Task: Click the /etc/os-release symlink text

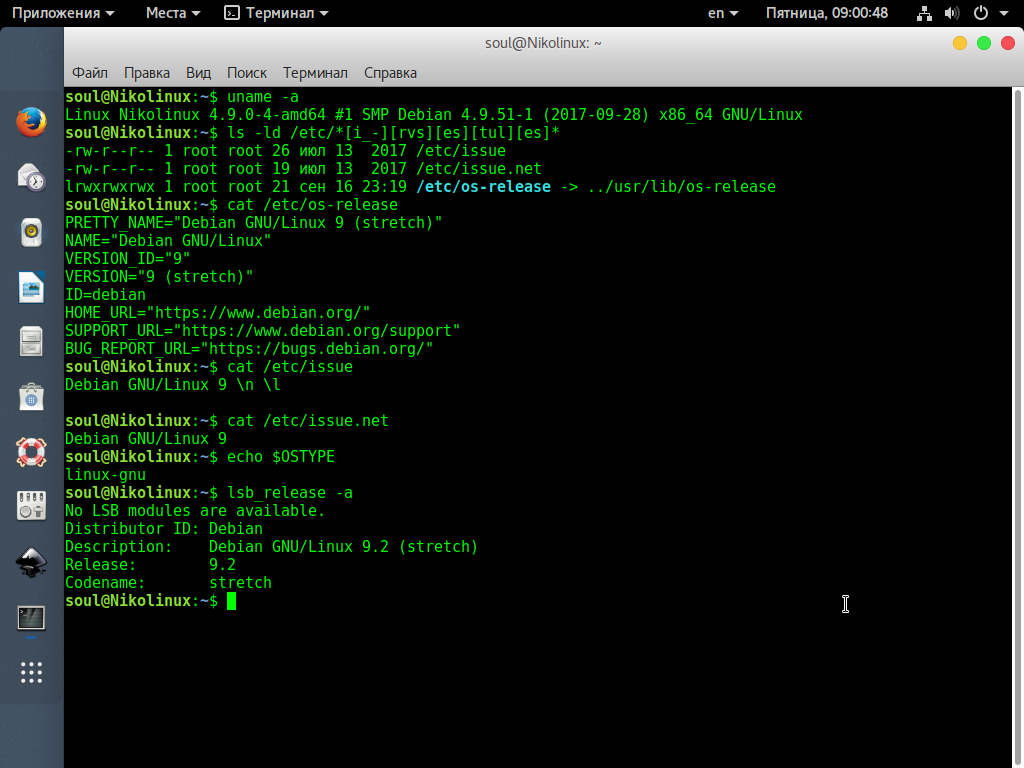Action: pyautogui.click(x=483, y=187)
